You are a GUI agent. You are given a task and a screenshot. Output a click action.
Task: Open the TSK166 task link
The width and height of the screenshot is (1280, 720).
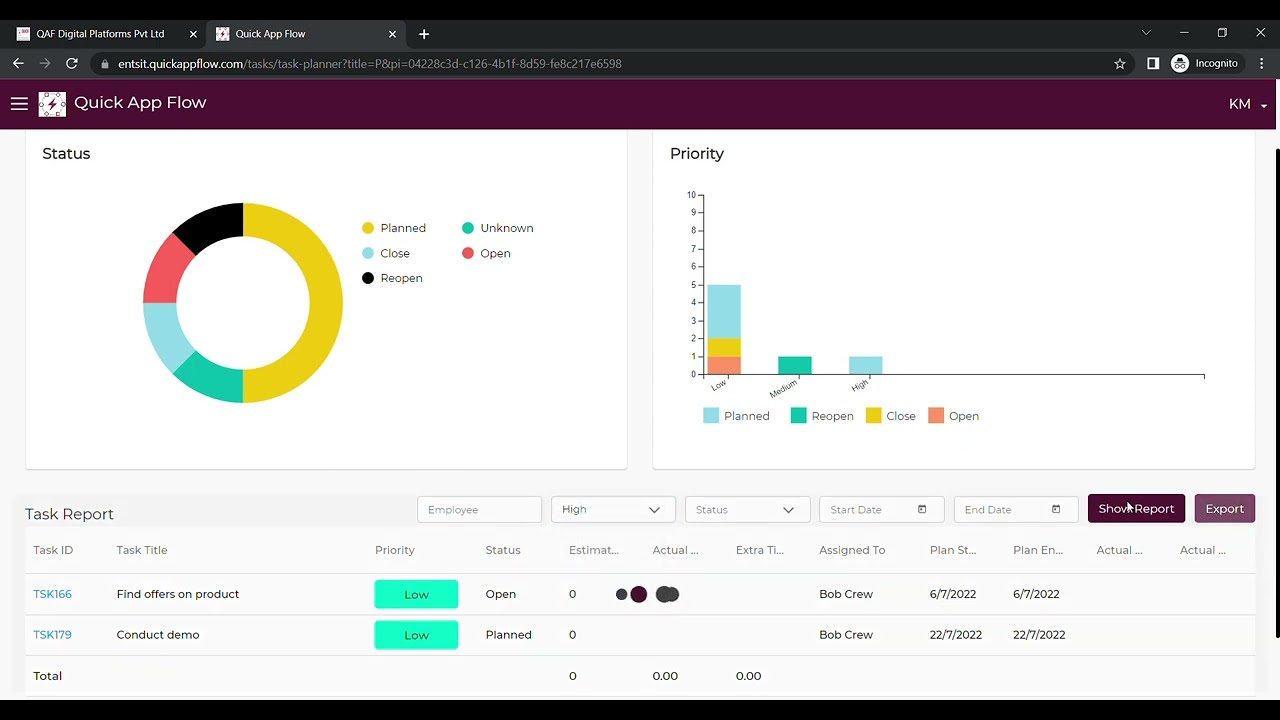(52, 594)
